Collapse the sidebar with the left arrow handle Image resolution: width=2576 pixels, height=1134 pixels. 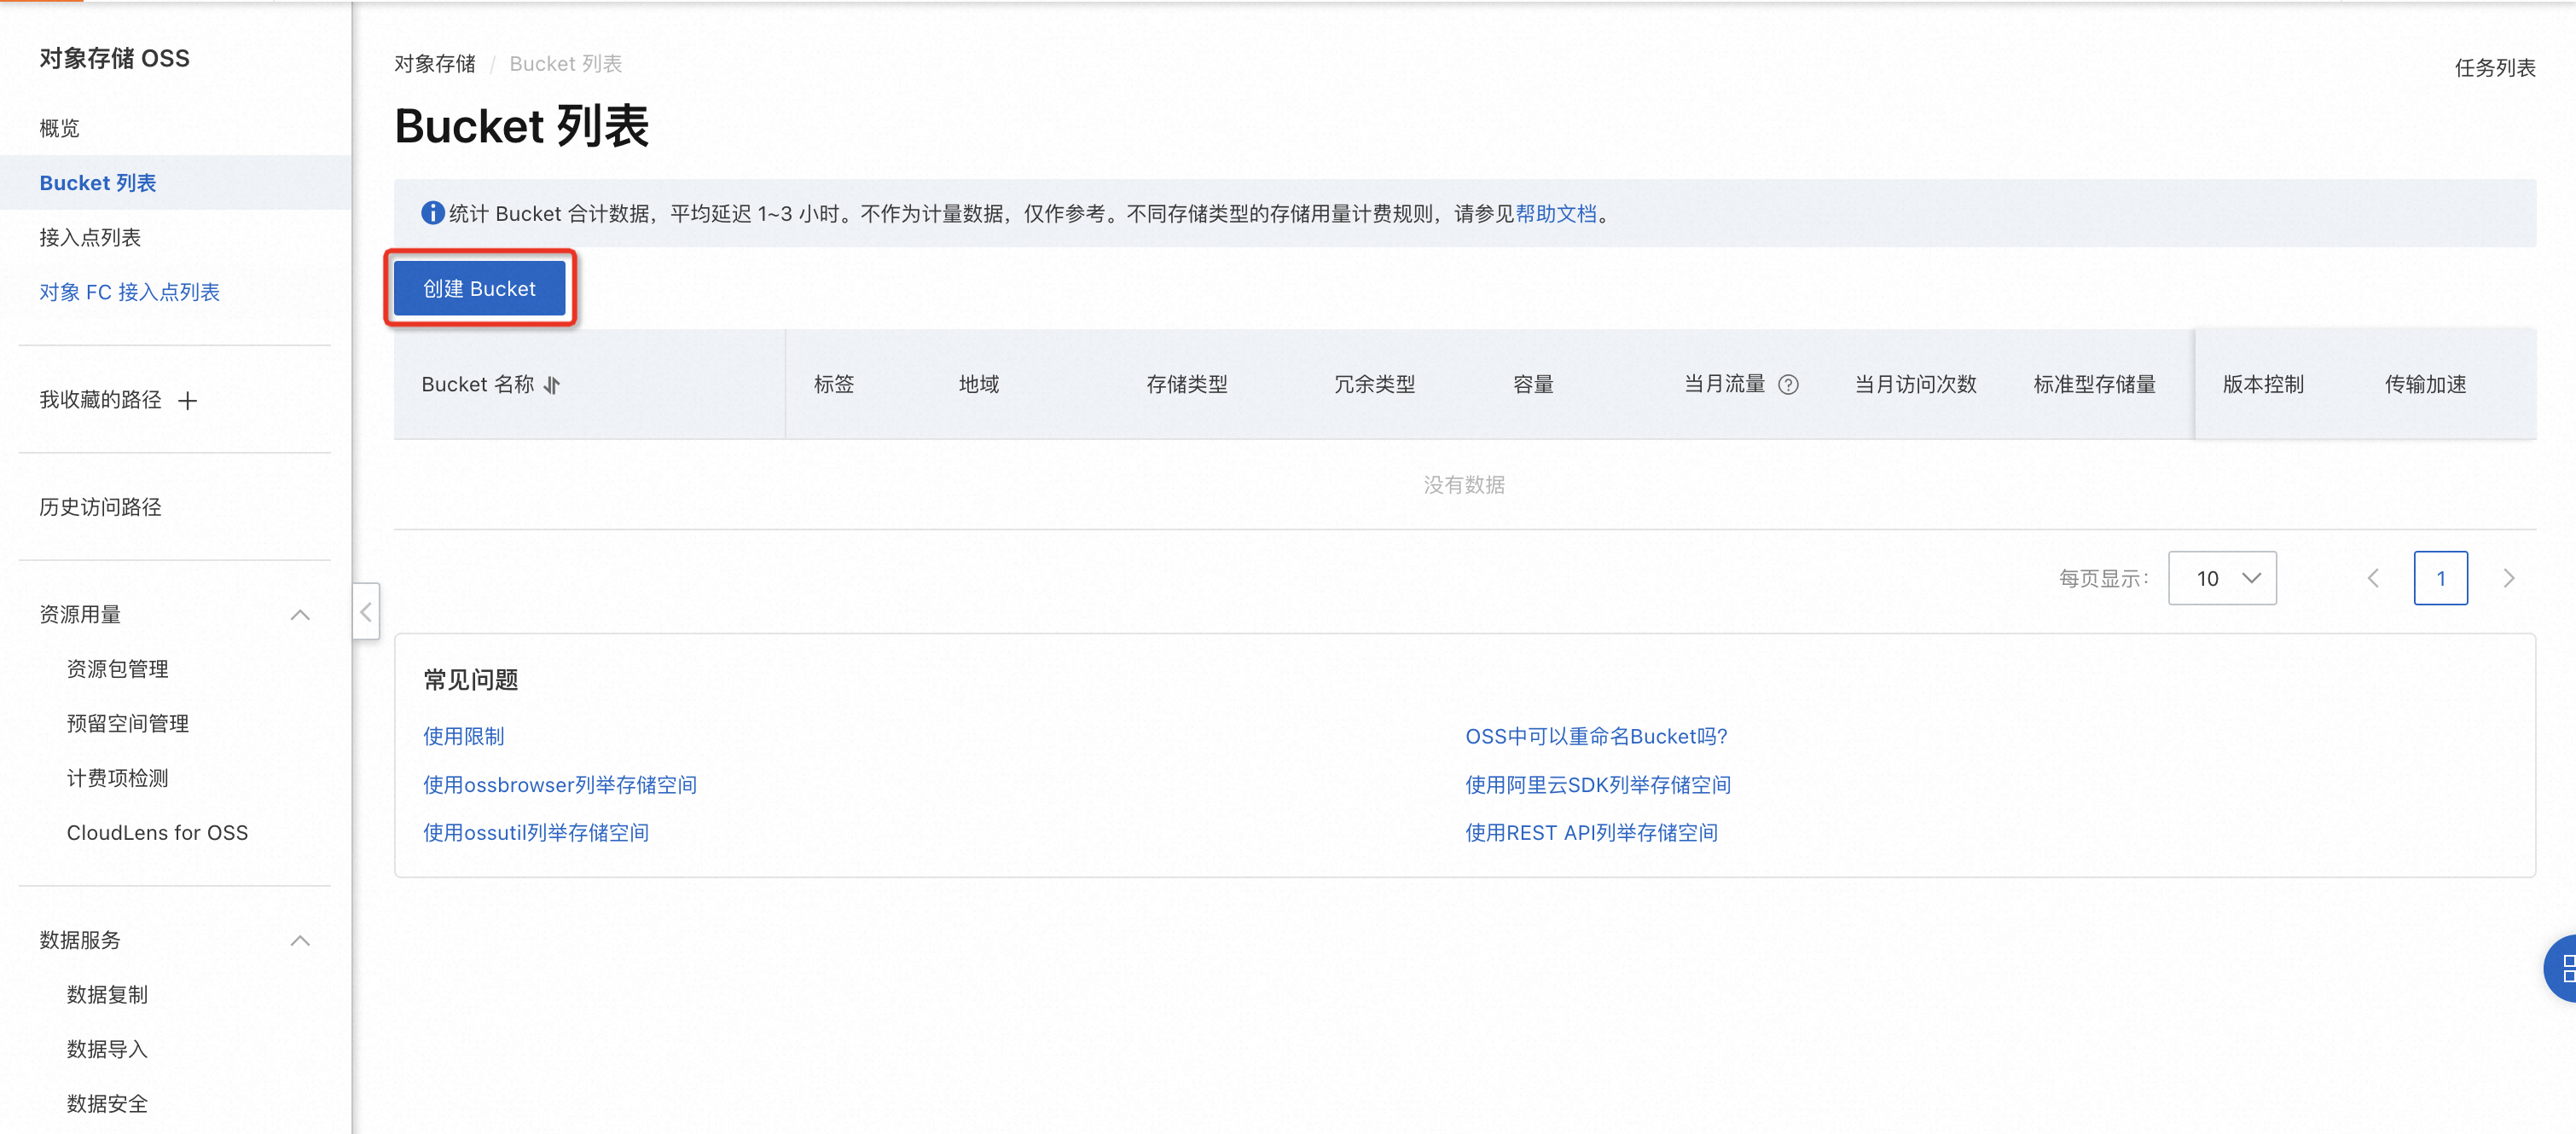[x=366, y=611]
